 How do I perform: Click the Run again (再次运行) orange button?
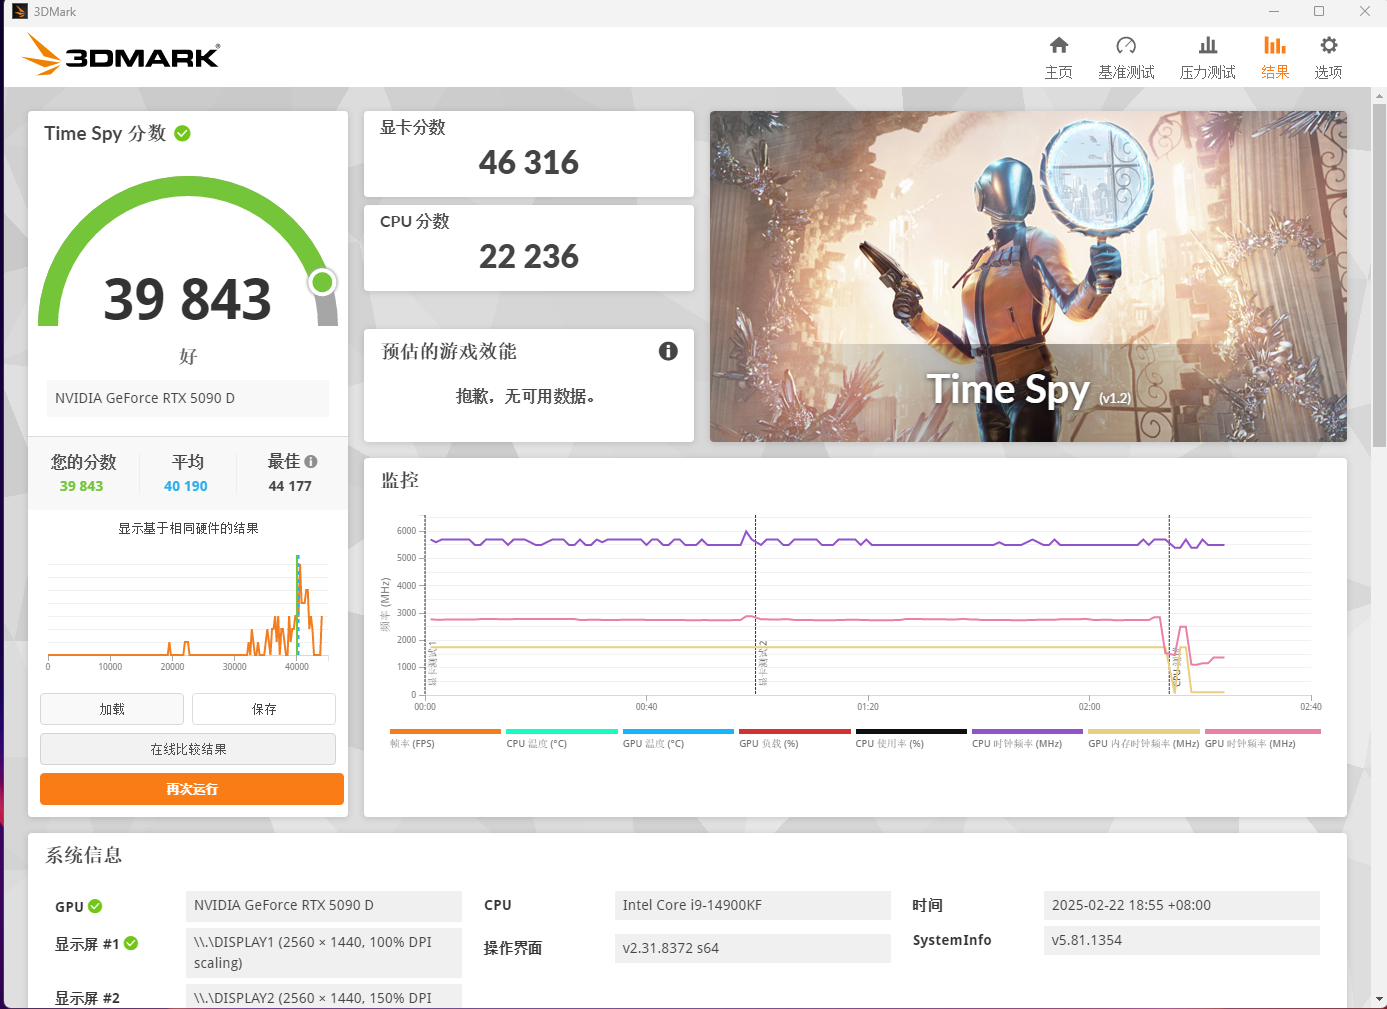point(192,789)
